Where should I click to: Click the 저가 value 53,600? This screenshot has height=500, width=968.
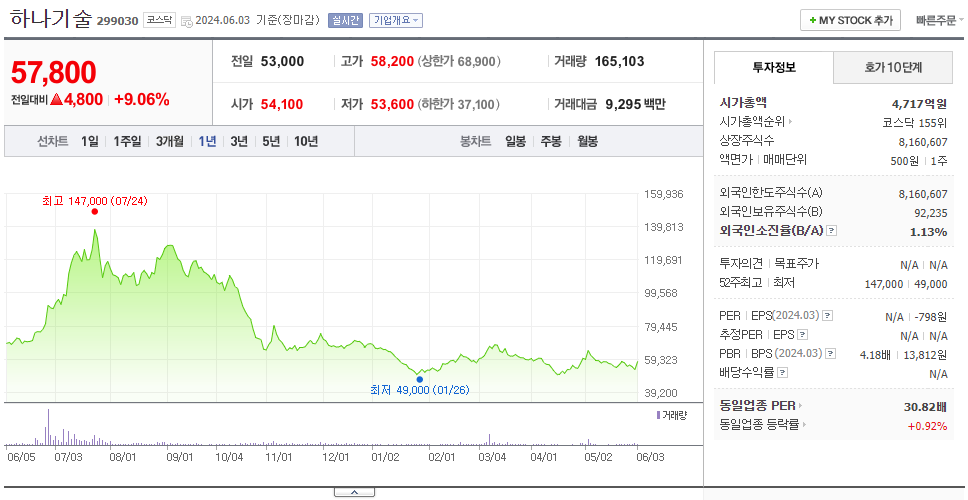click(393, 105)
